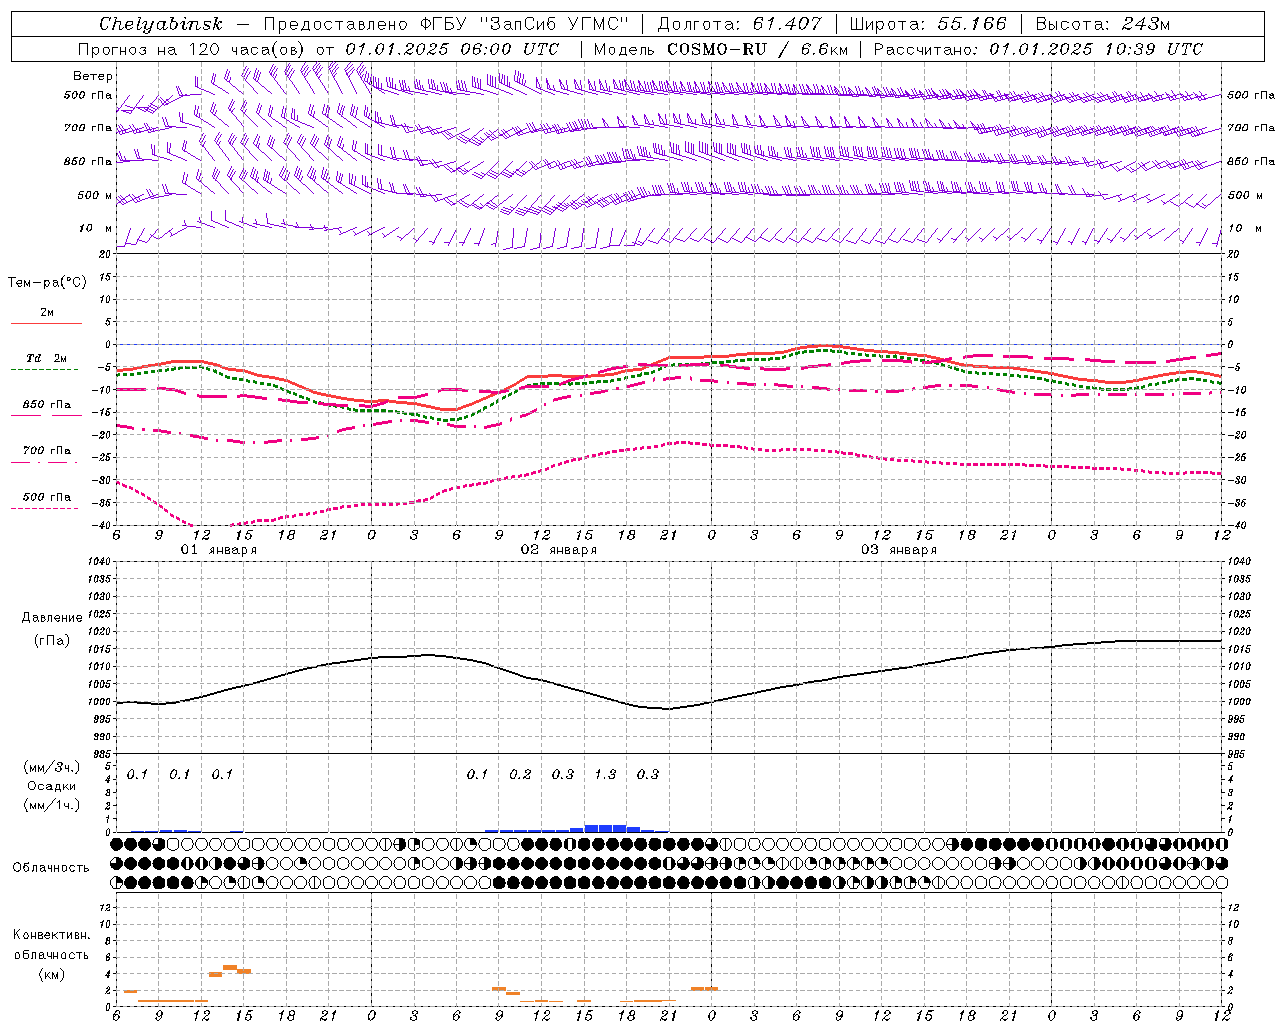Select the "Долгота: 61.407" longitude text
This screenshot has height=1024, width=1280.
click(x=740, y=24)
